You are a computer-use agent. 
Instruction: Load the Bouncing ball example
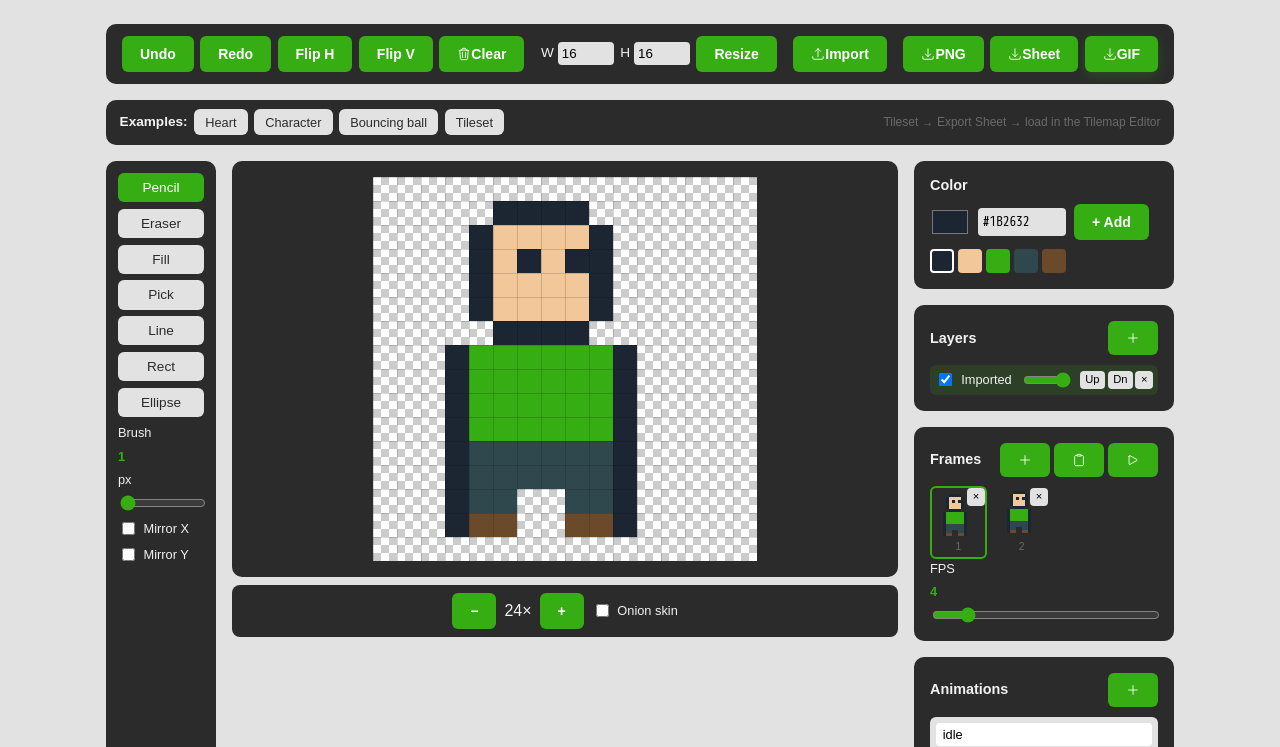tap(388, 122)
